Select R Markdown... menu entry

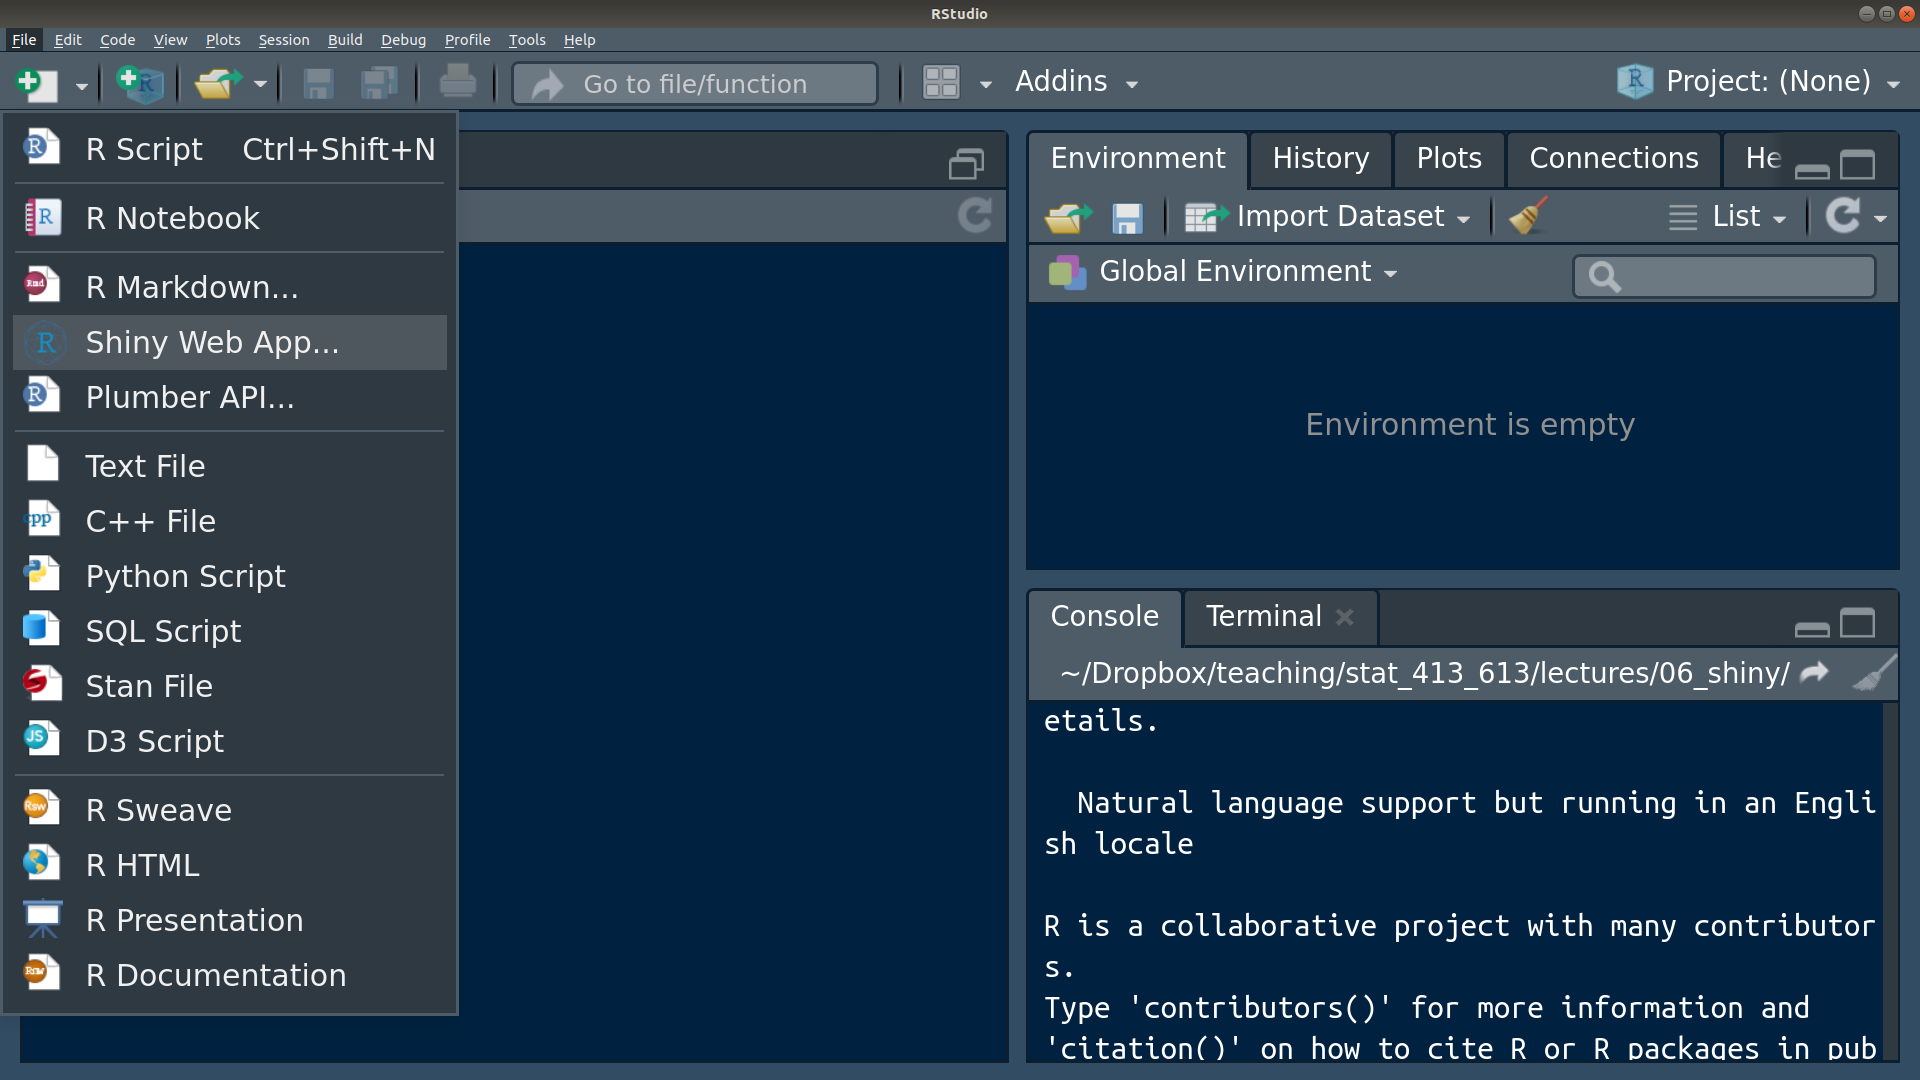pyautogui.click(x=230, y=287)
